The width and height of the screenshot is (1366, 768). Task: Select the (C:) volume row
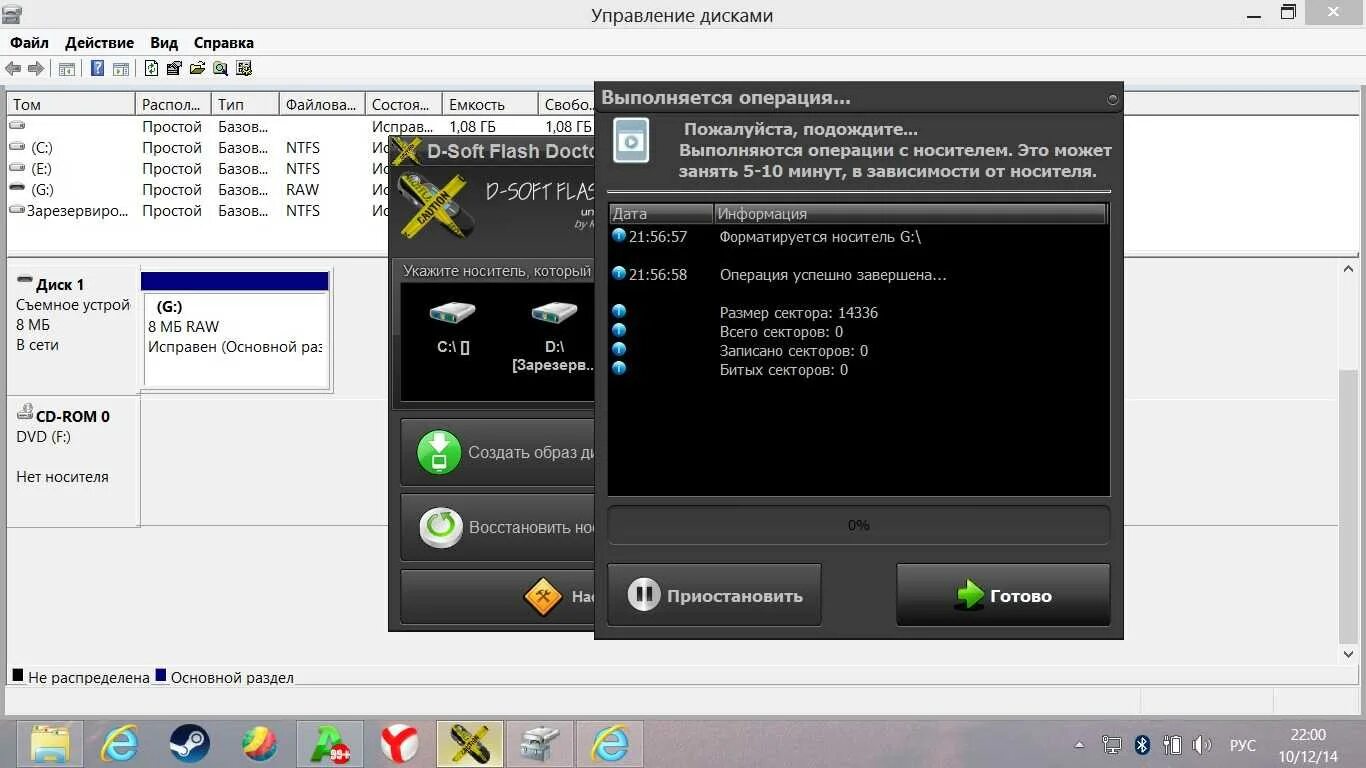197,147
